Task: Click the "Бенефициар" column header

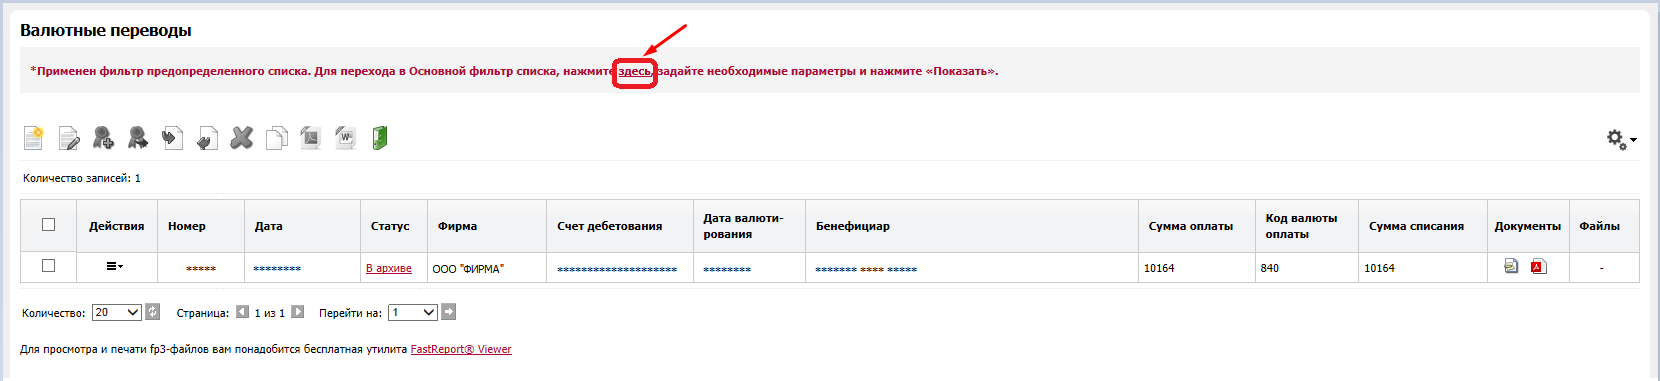Action: coord(853,226)
